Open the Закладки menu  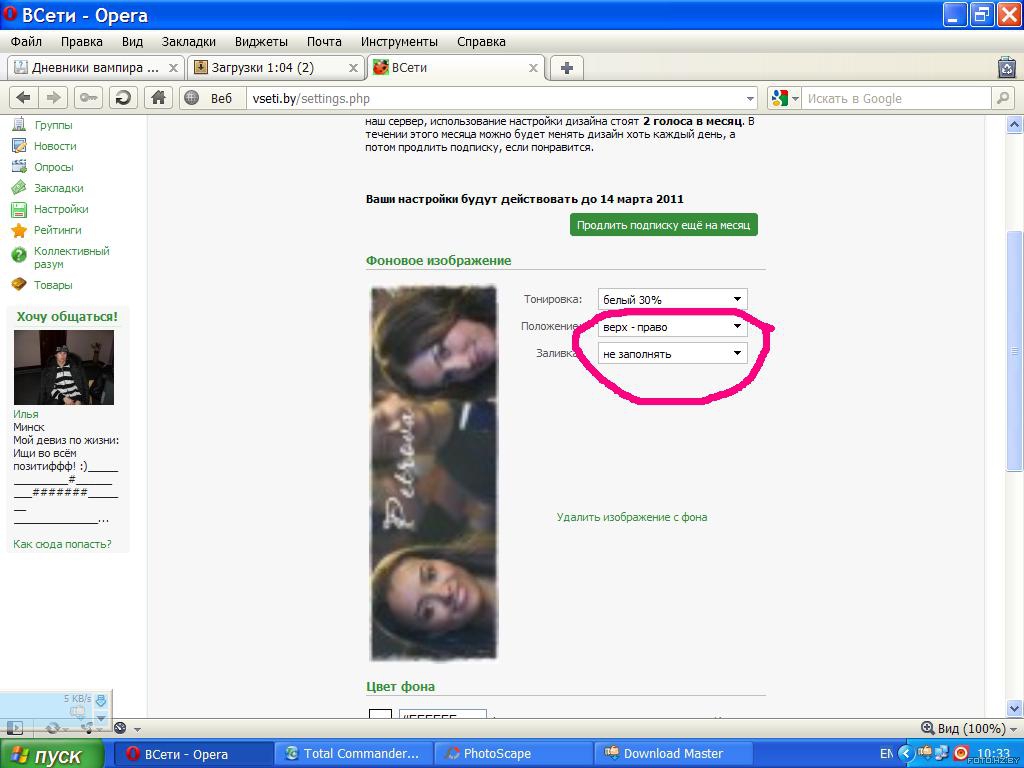(188, 42)
